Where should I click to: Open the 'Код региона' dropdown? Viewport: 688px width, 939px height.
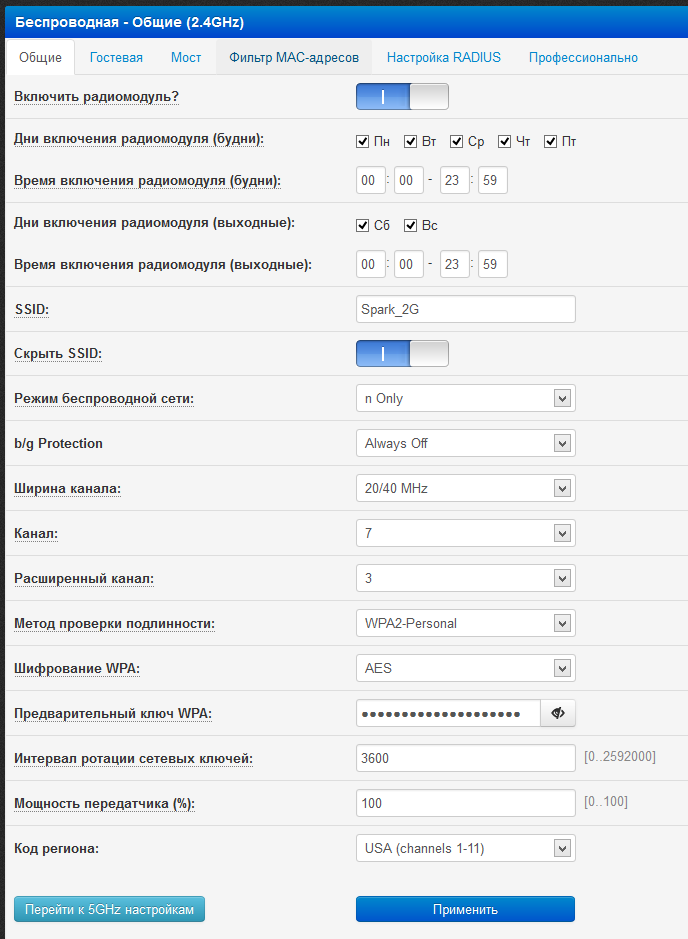pos(465,849)
